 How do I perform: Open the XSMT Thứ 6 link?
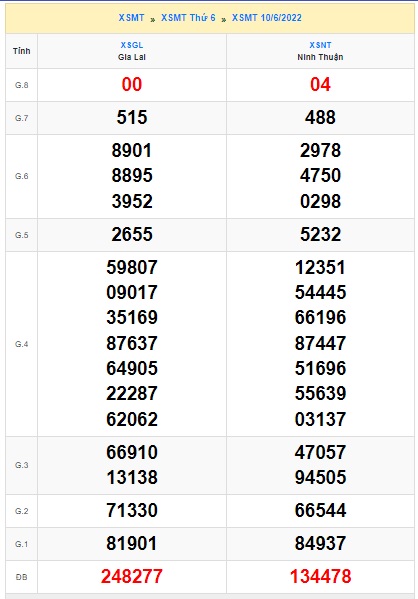pos(188,18)
